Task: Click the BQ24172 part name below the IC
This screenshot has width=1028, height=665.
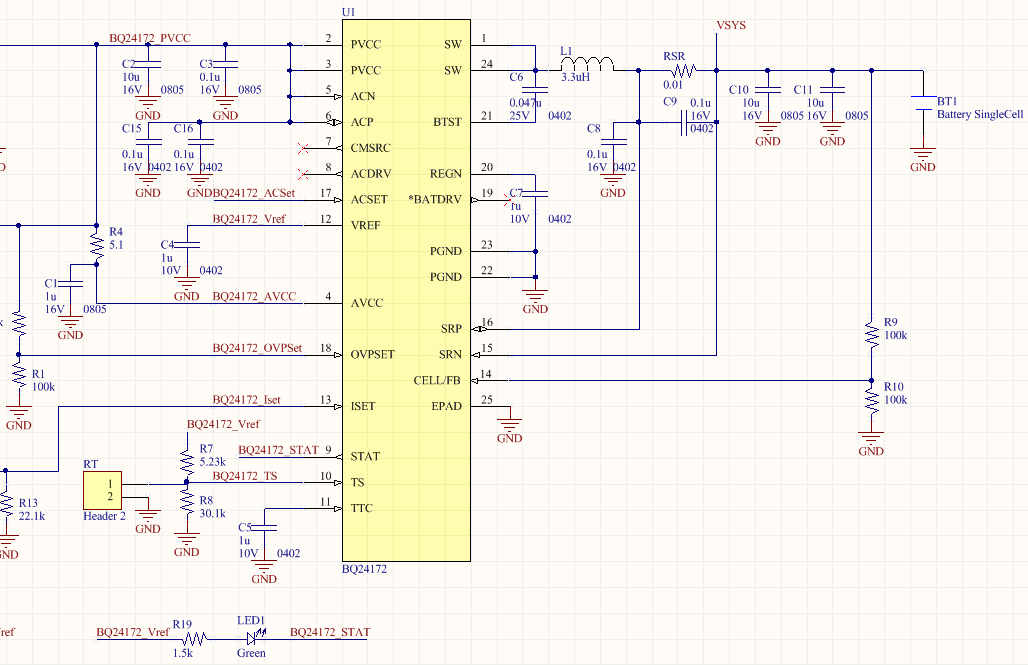Action: [x=365, y=569]
